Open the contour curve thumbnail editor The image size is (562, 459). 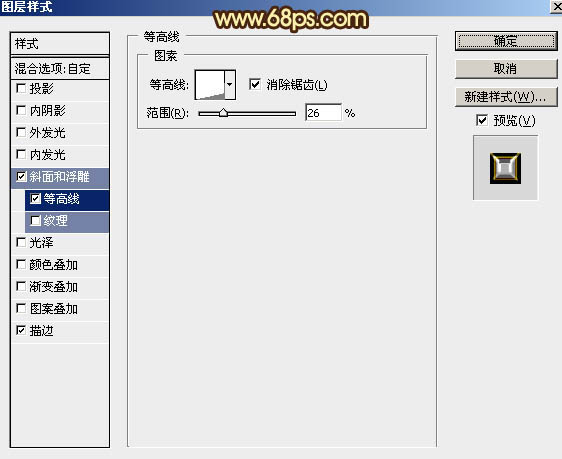(x=210, y=85)
